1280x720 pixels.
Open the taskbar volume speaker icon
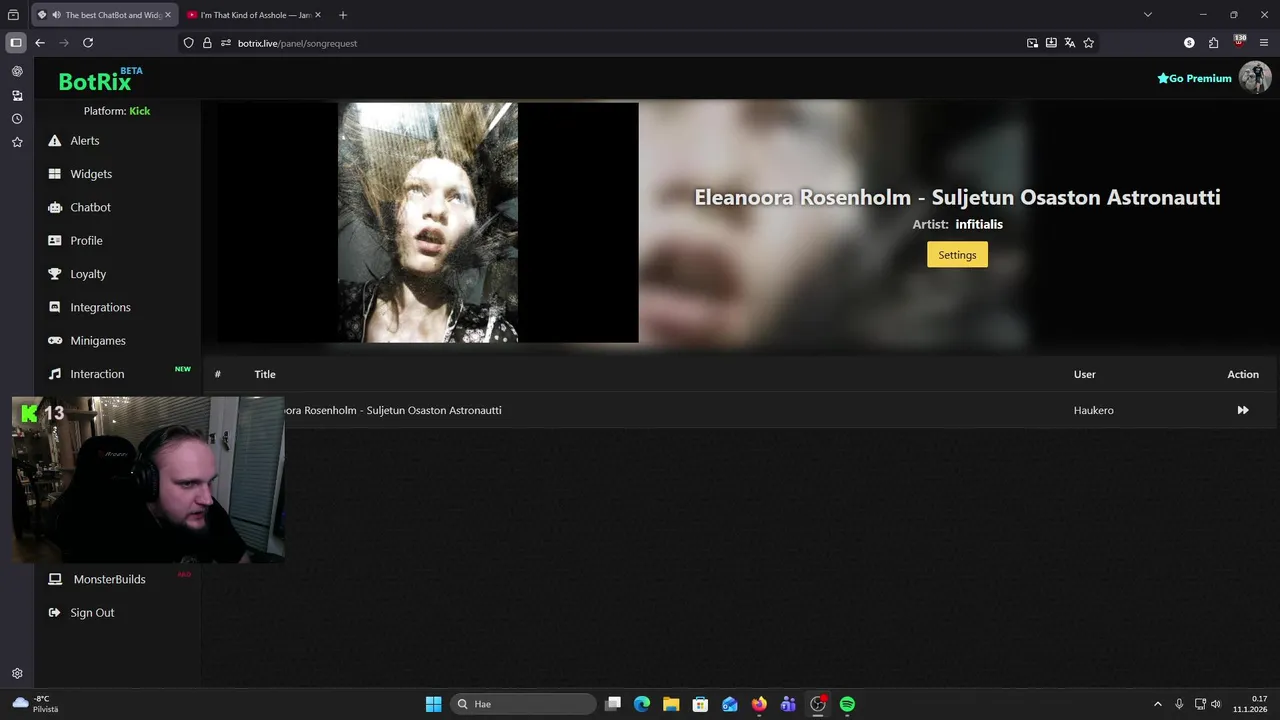(x=1216, y=704)
